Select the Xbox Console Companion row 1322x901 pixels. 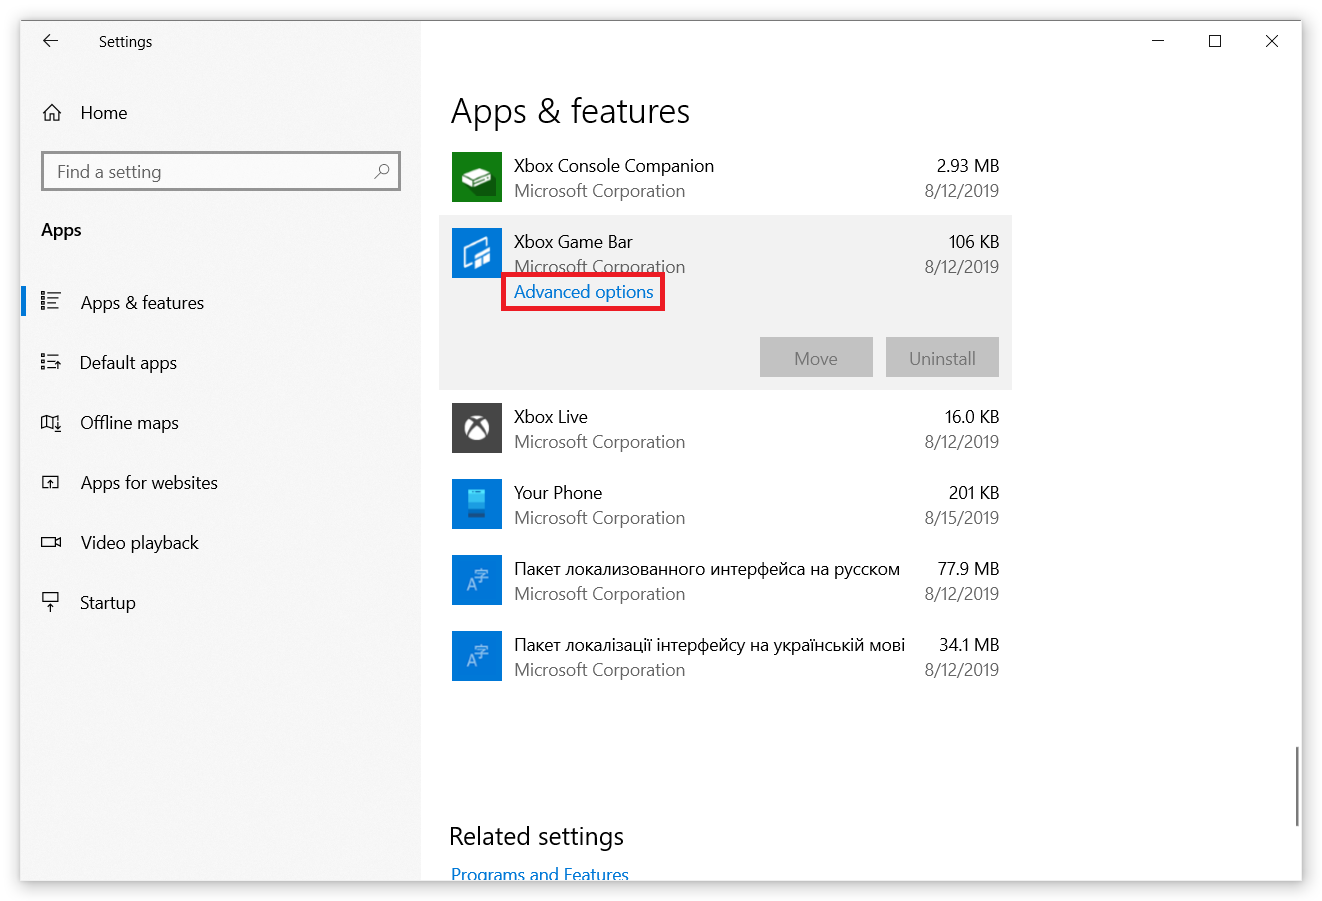point(725,177)
